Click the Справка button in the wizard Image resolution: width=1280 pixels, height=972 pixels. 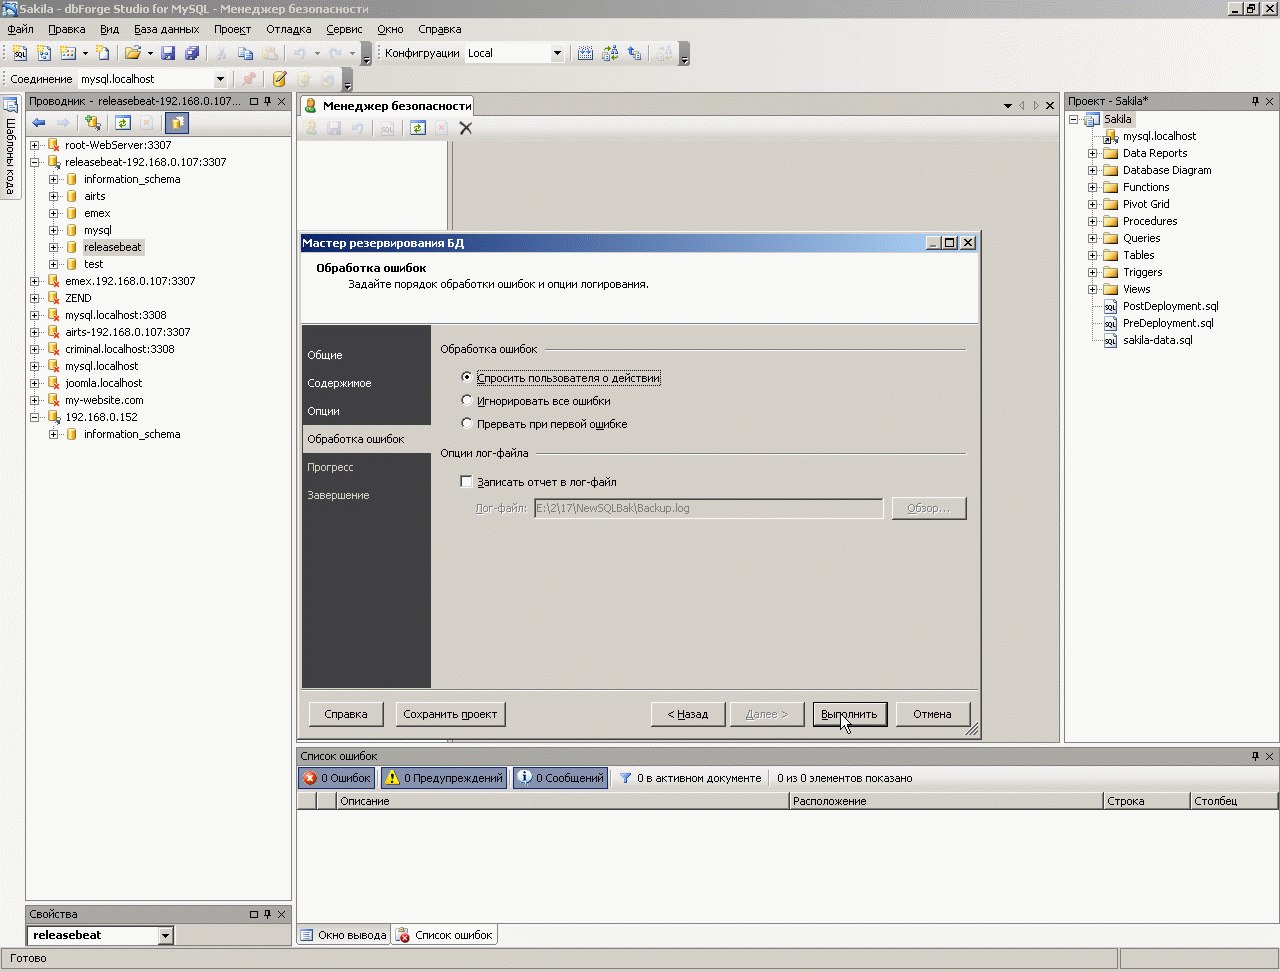click(x=346, y=714)
